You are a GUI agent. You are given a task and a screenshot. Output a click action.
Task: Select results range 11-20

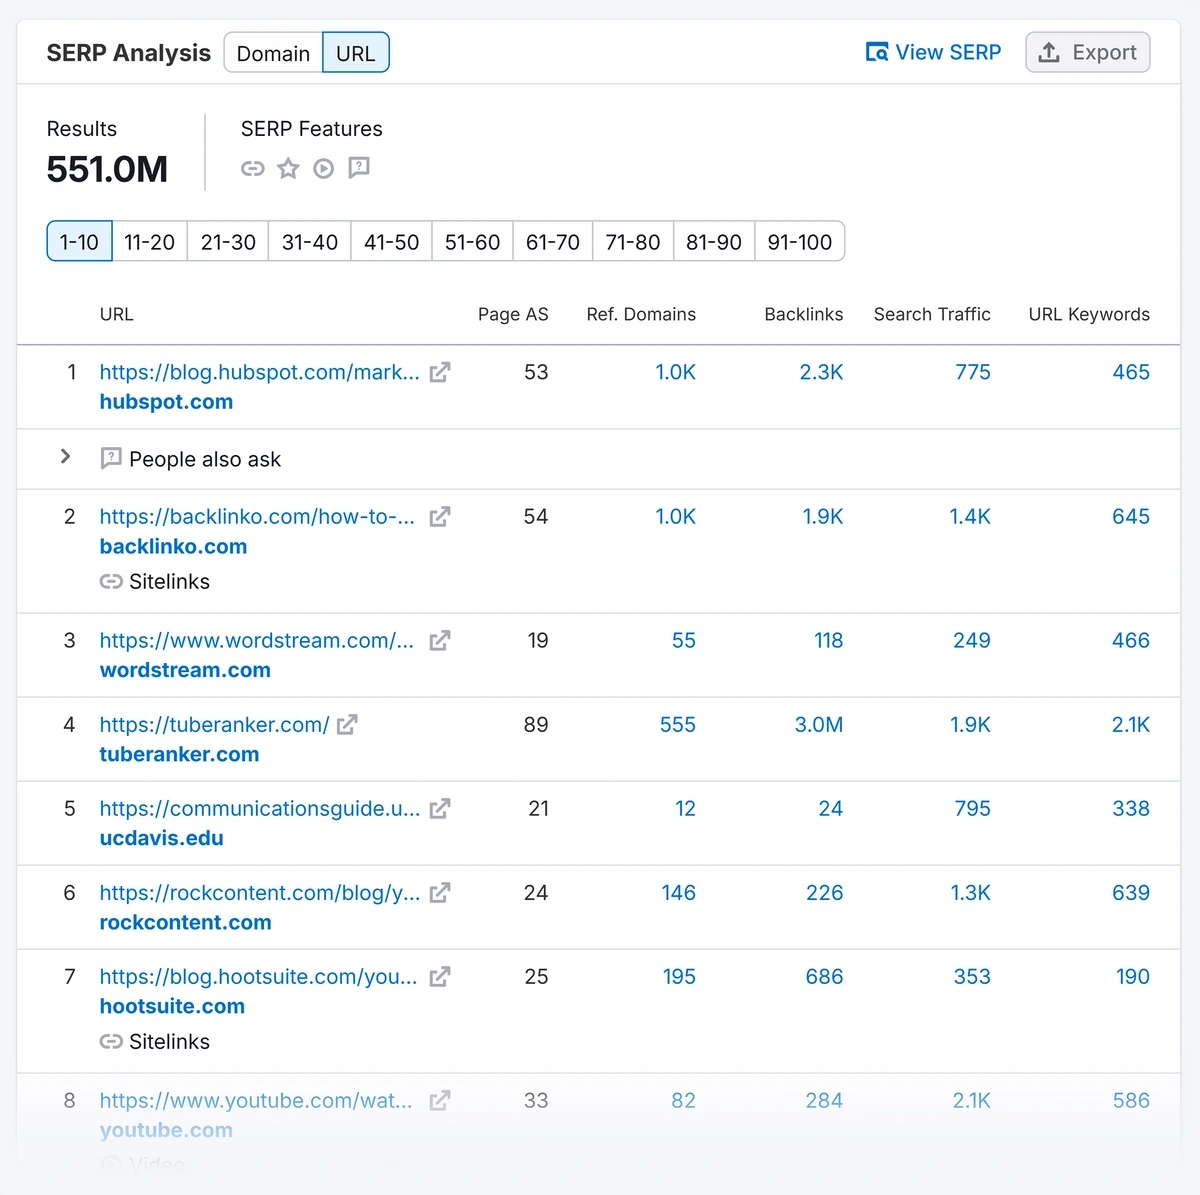149,242
